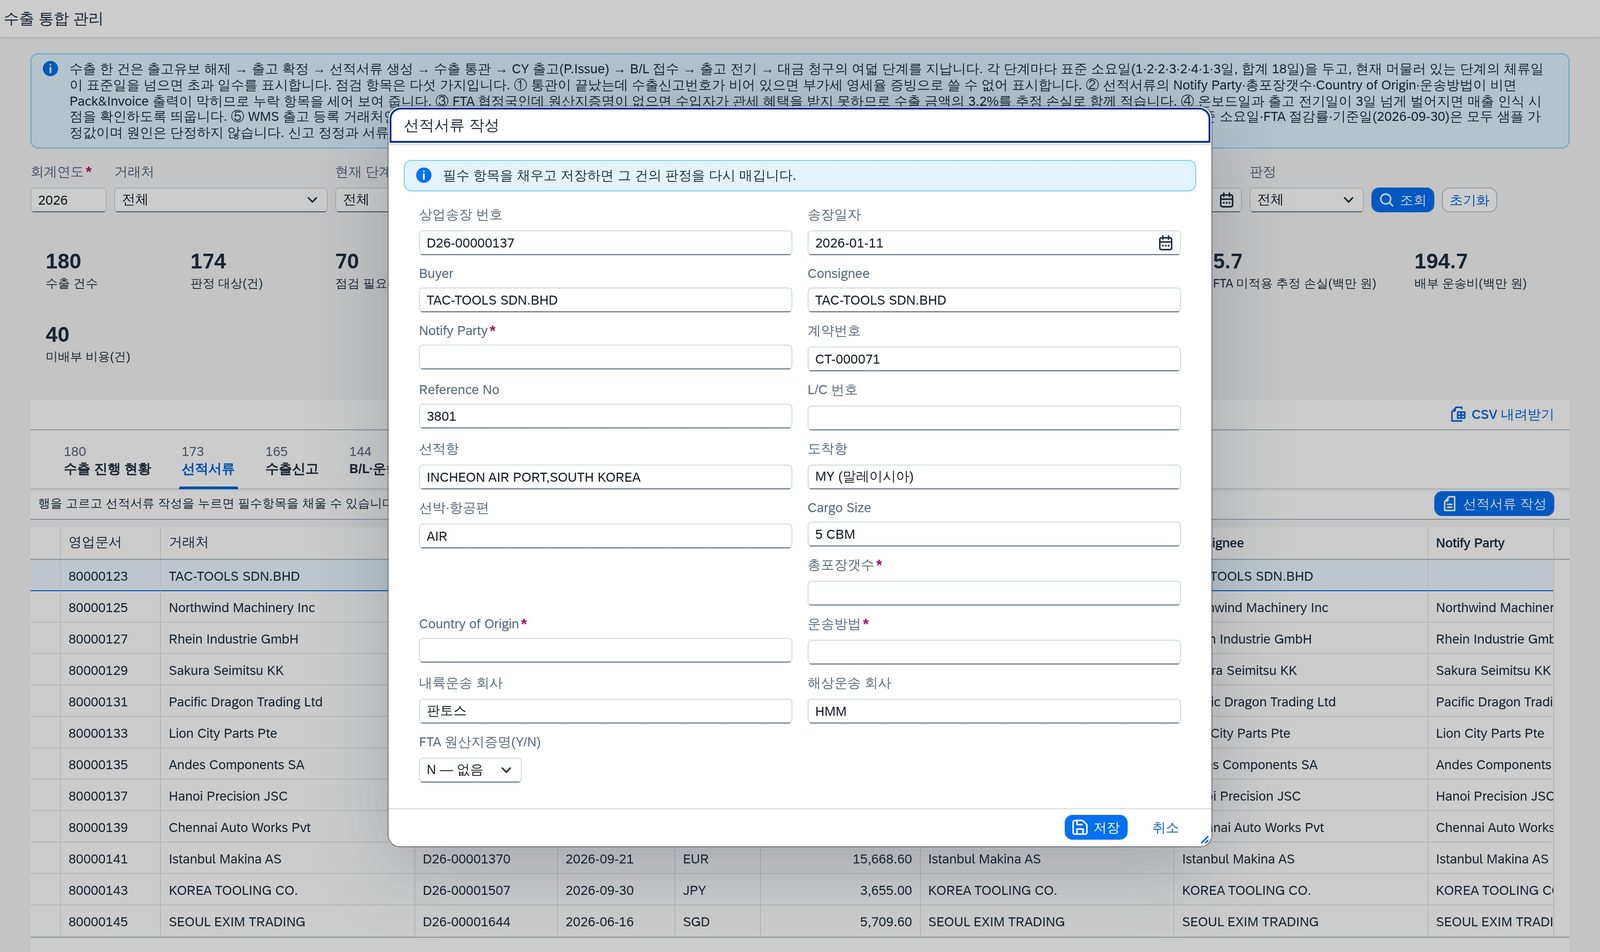Click the 내륙운송 회사 field showing 판토스
Screen dimensions: 1600x952
[605, 711]
